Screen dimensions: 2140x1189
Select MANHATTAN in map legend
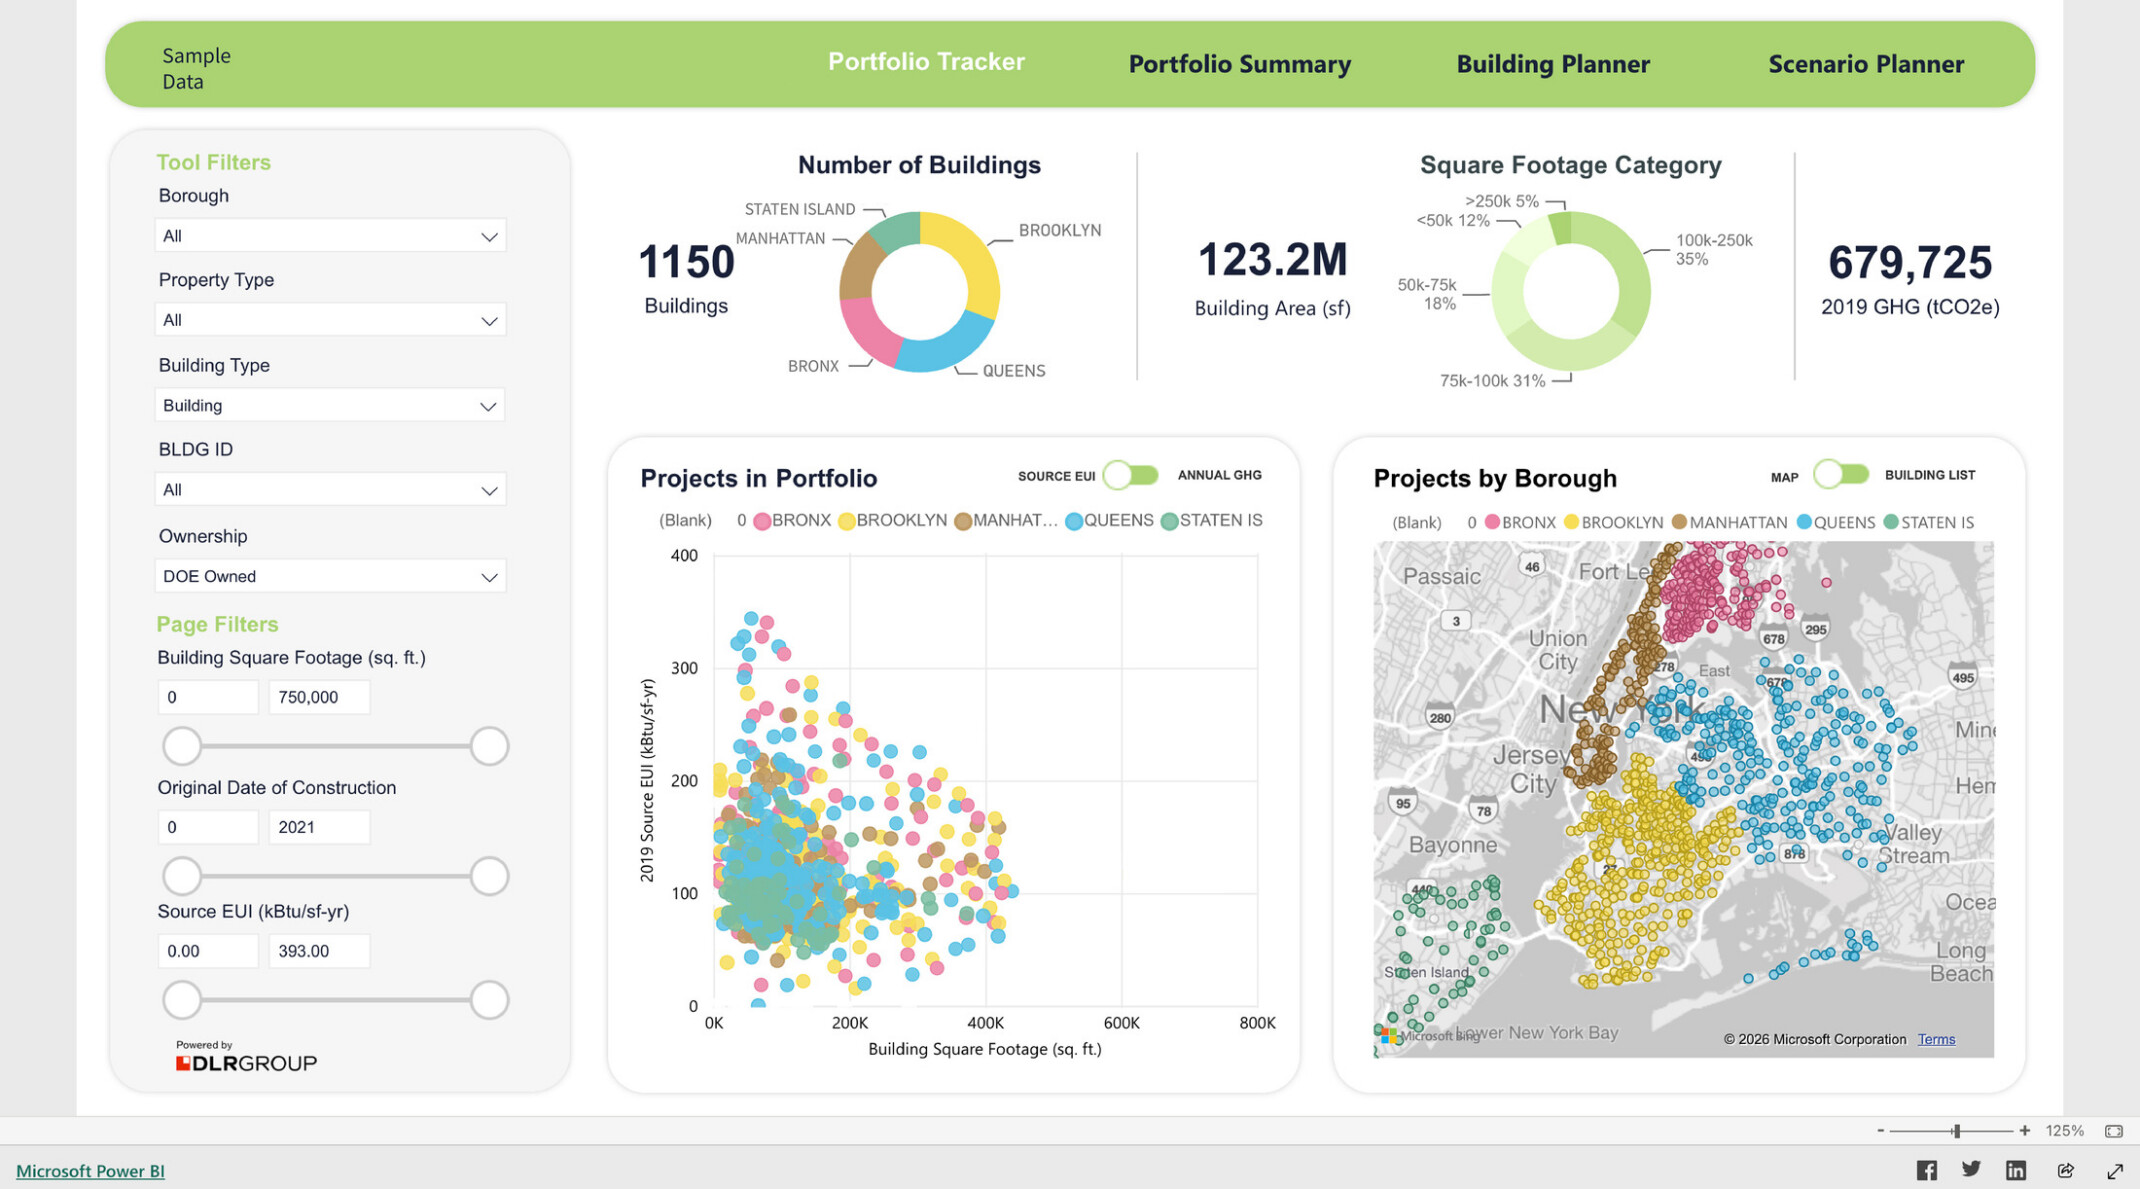point(1729,522)
